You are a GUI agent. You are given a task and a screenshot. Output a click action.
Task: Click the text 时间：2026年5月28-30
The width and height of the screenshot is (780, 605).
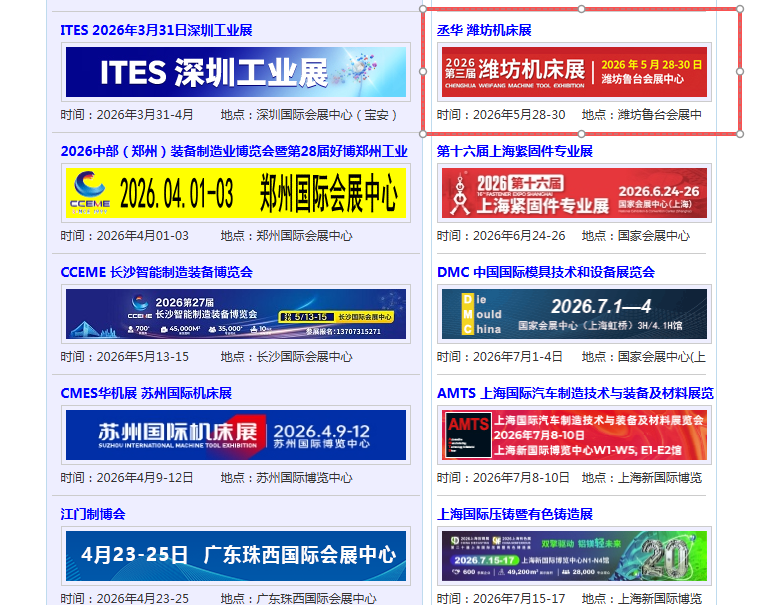point(501,115)
